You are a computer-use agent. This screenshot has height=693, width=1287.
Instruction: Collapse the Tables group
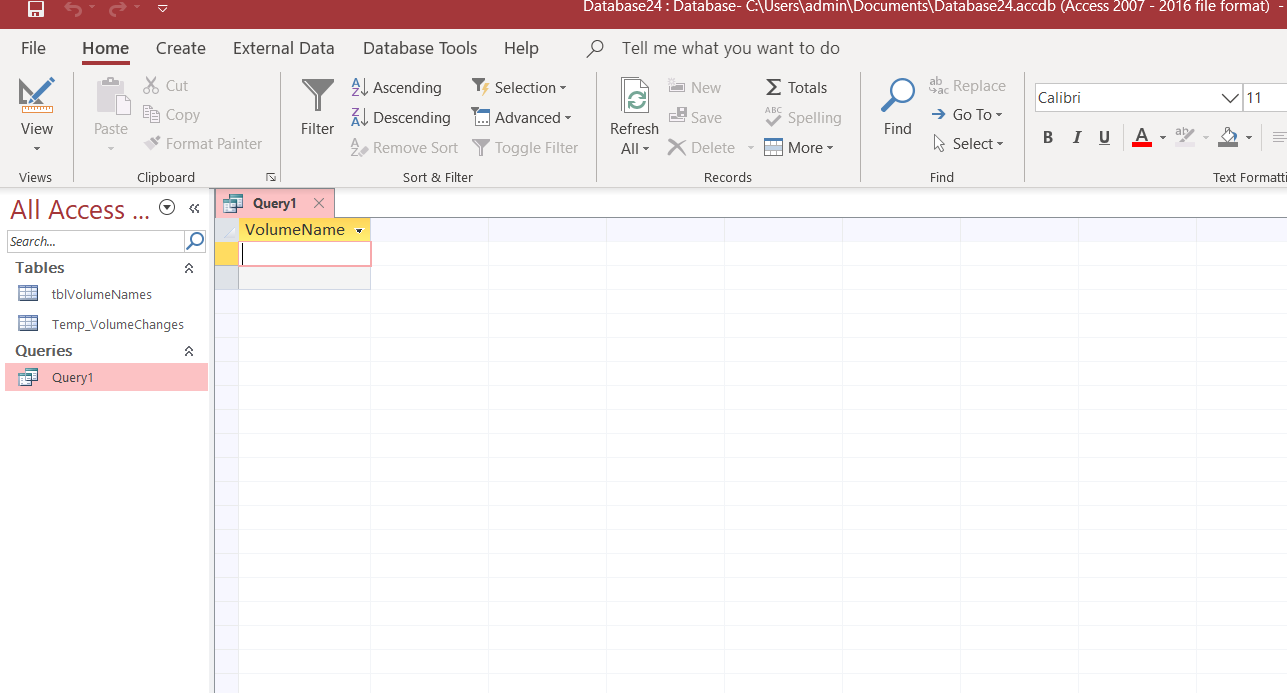coord(189,268)
